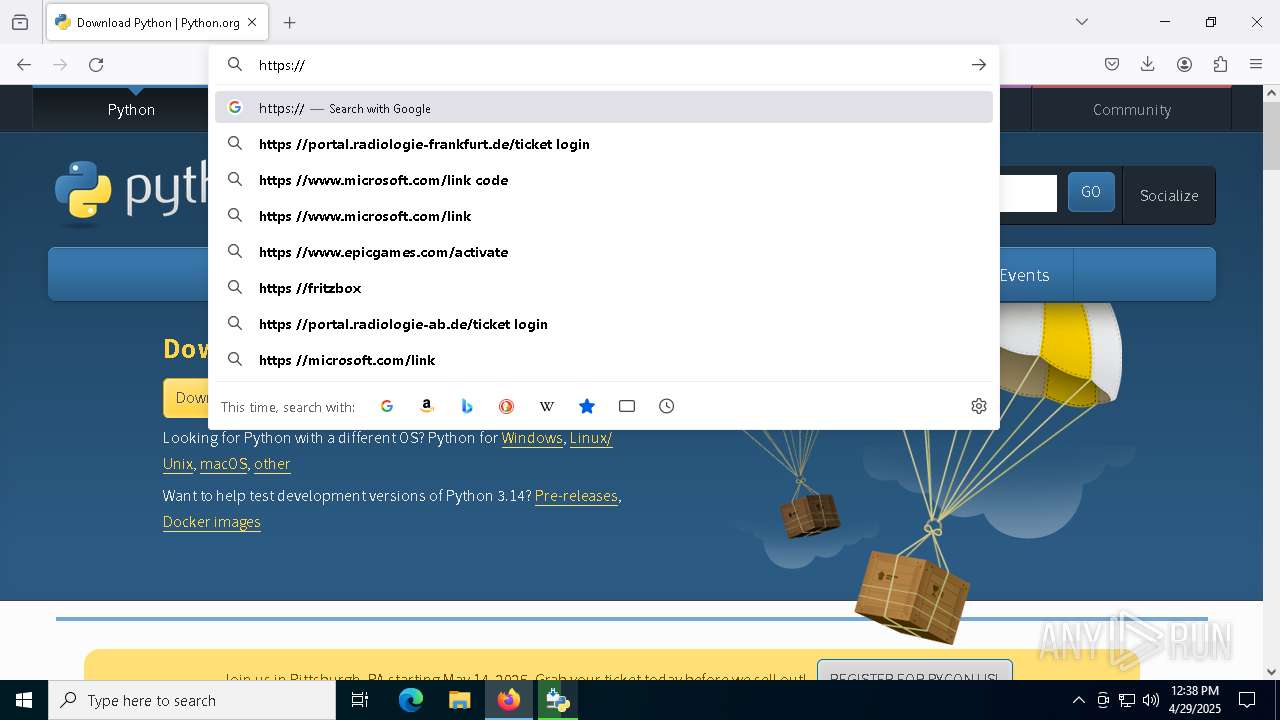Open a new tab with plus button
The height and width of the screenshot is (720, 1280).
tap(289, 22)
